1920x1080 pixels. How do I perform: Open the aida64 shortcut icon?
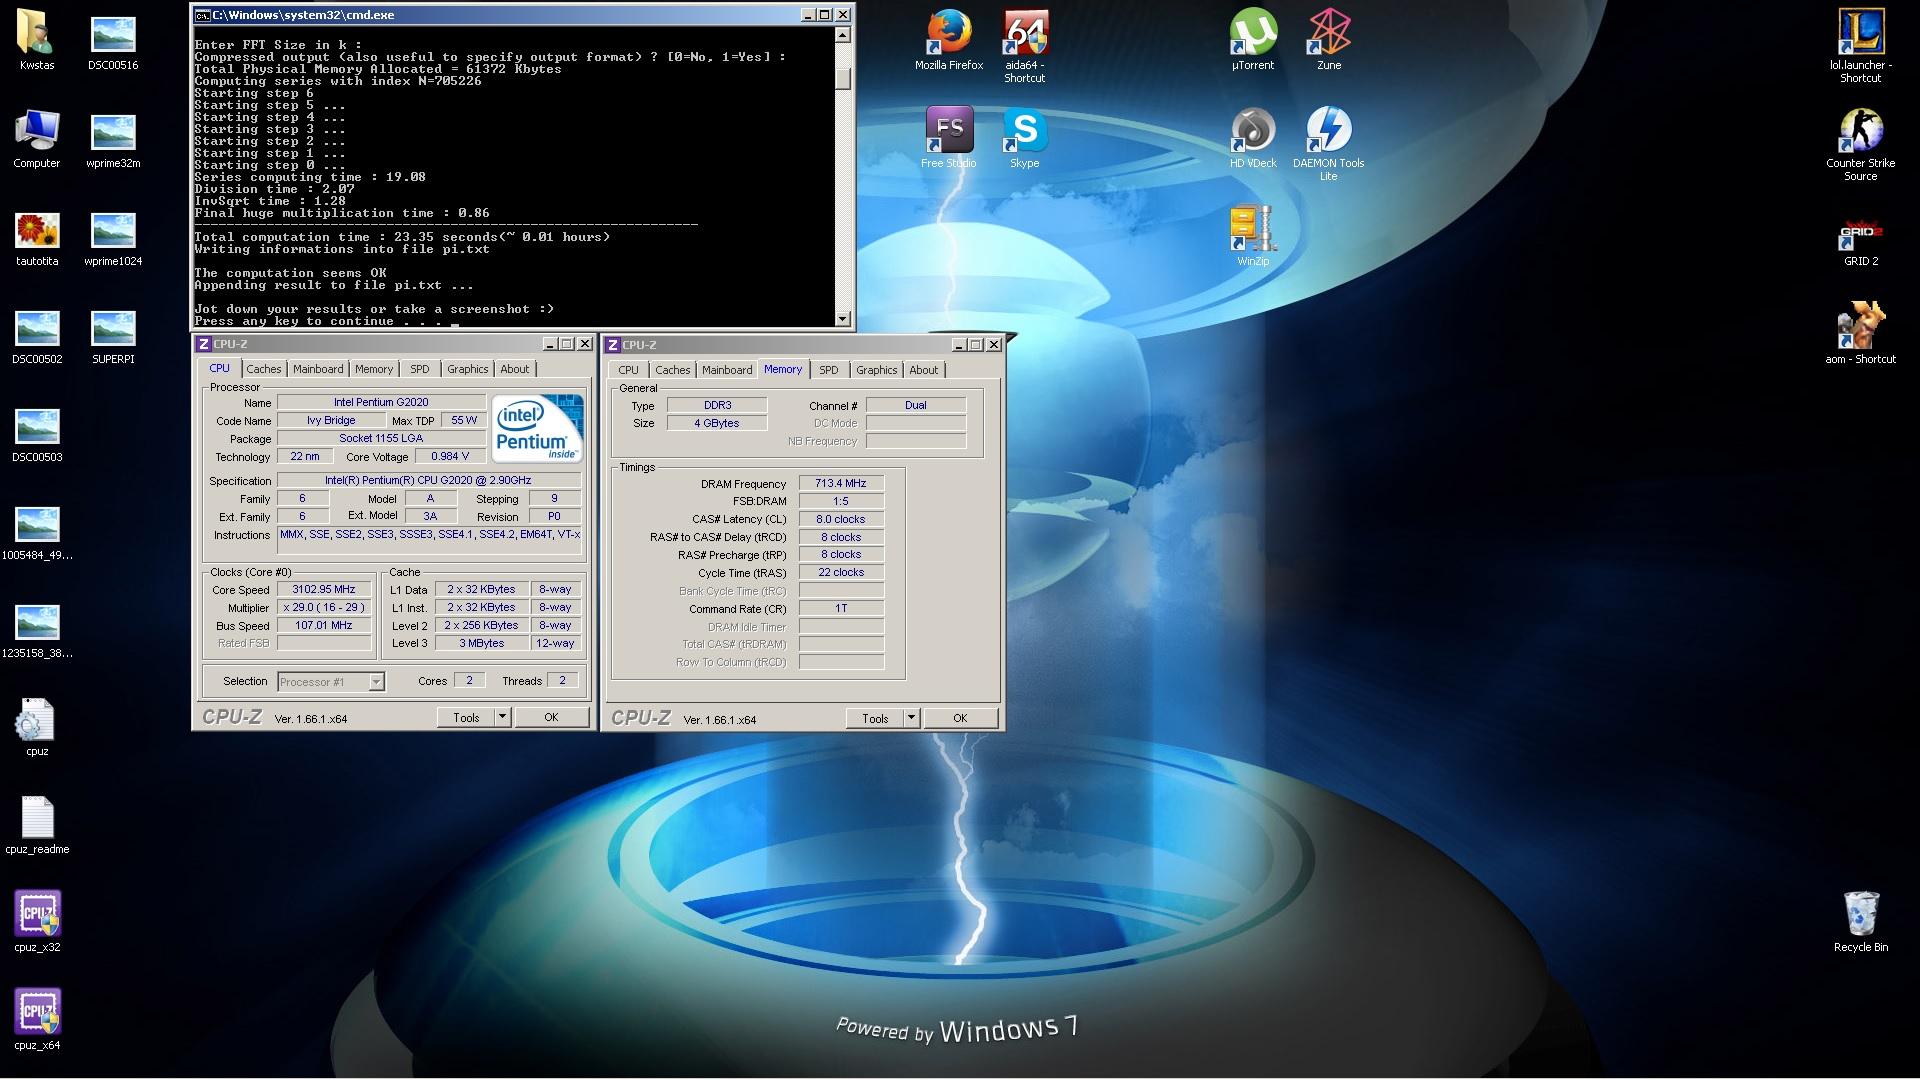1025,46
